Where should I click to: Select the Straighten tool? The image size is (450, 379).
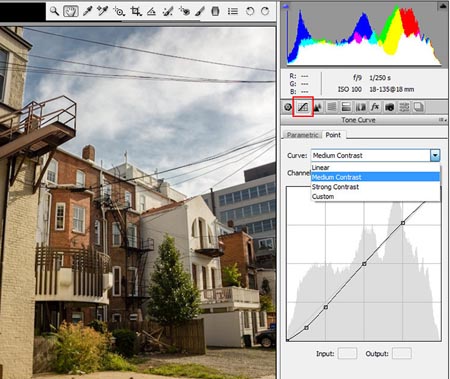[x=151, y=12]
